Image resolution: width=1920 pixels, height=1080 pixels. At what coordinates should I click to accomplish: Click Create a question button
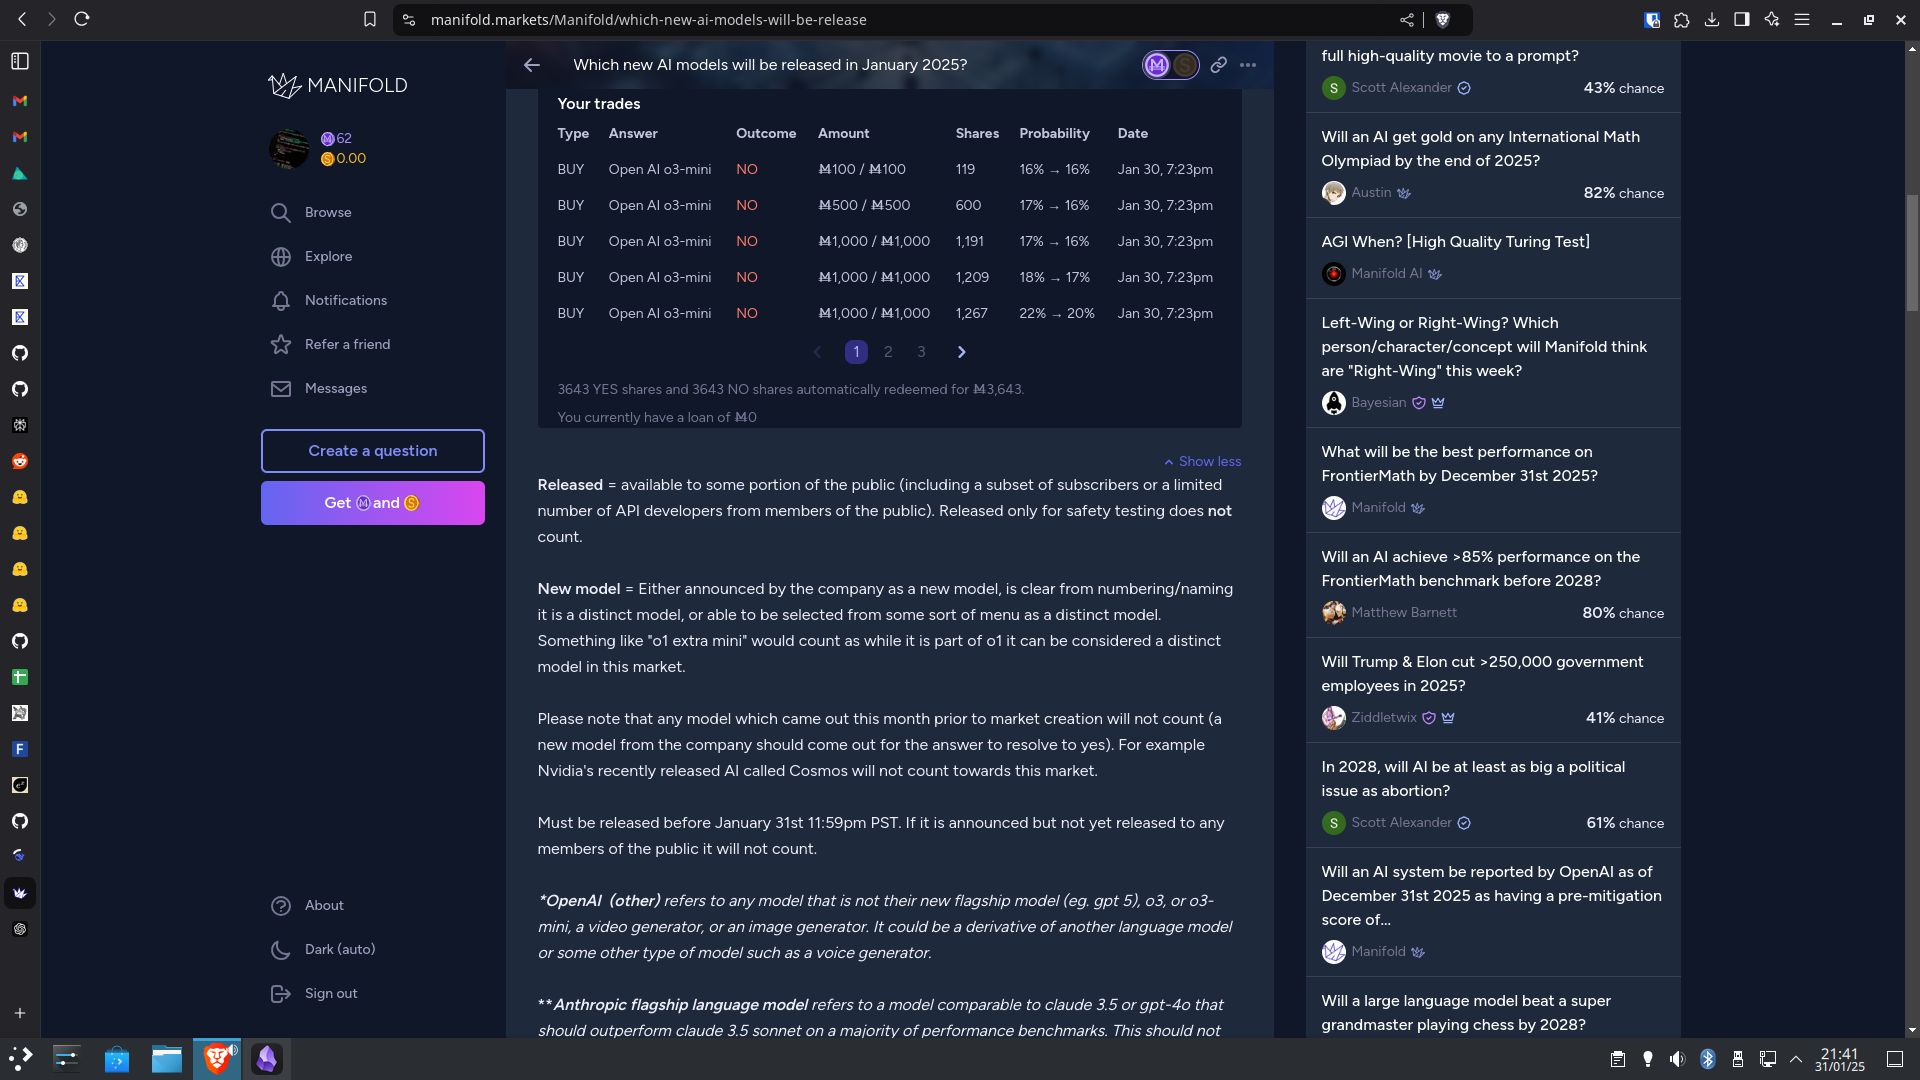tap(372, 451)
